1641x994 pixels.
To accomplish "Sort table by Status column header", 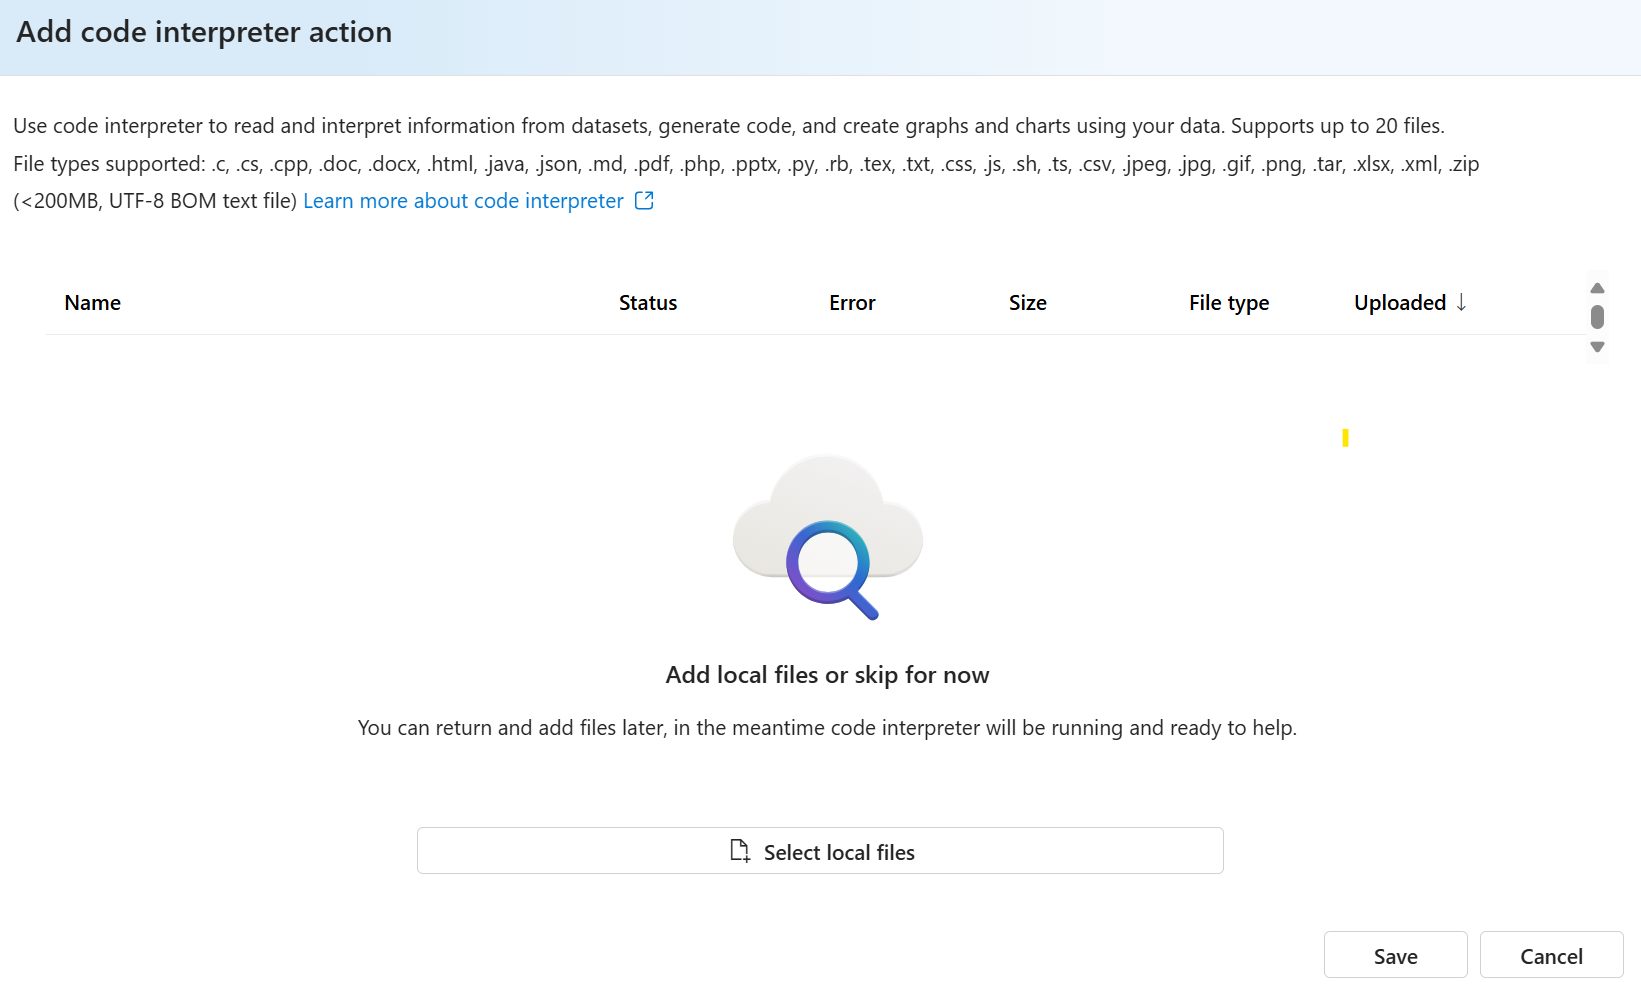I will [648, 303].
